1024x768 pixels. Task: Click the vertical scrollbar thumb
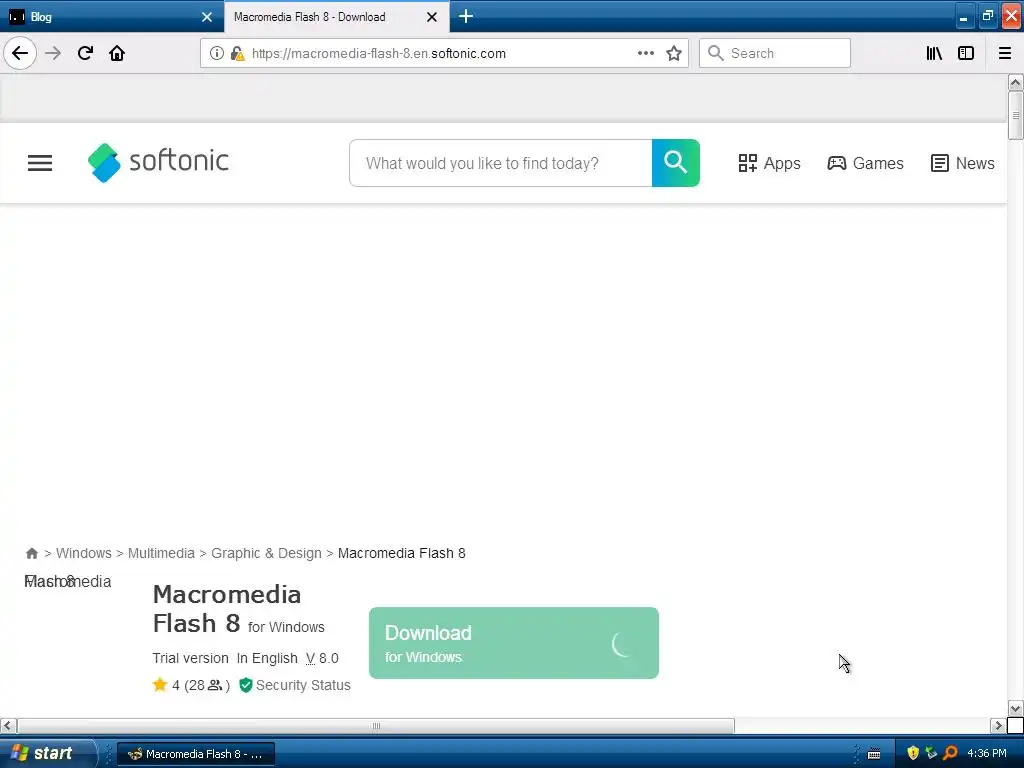pos(1016,116)
